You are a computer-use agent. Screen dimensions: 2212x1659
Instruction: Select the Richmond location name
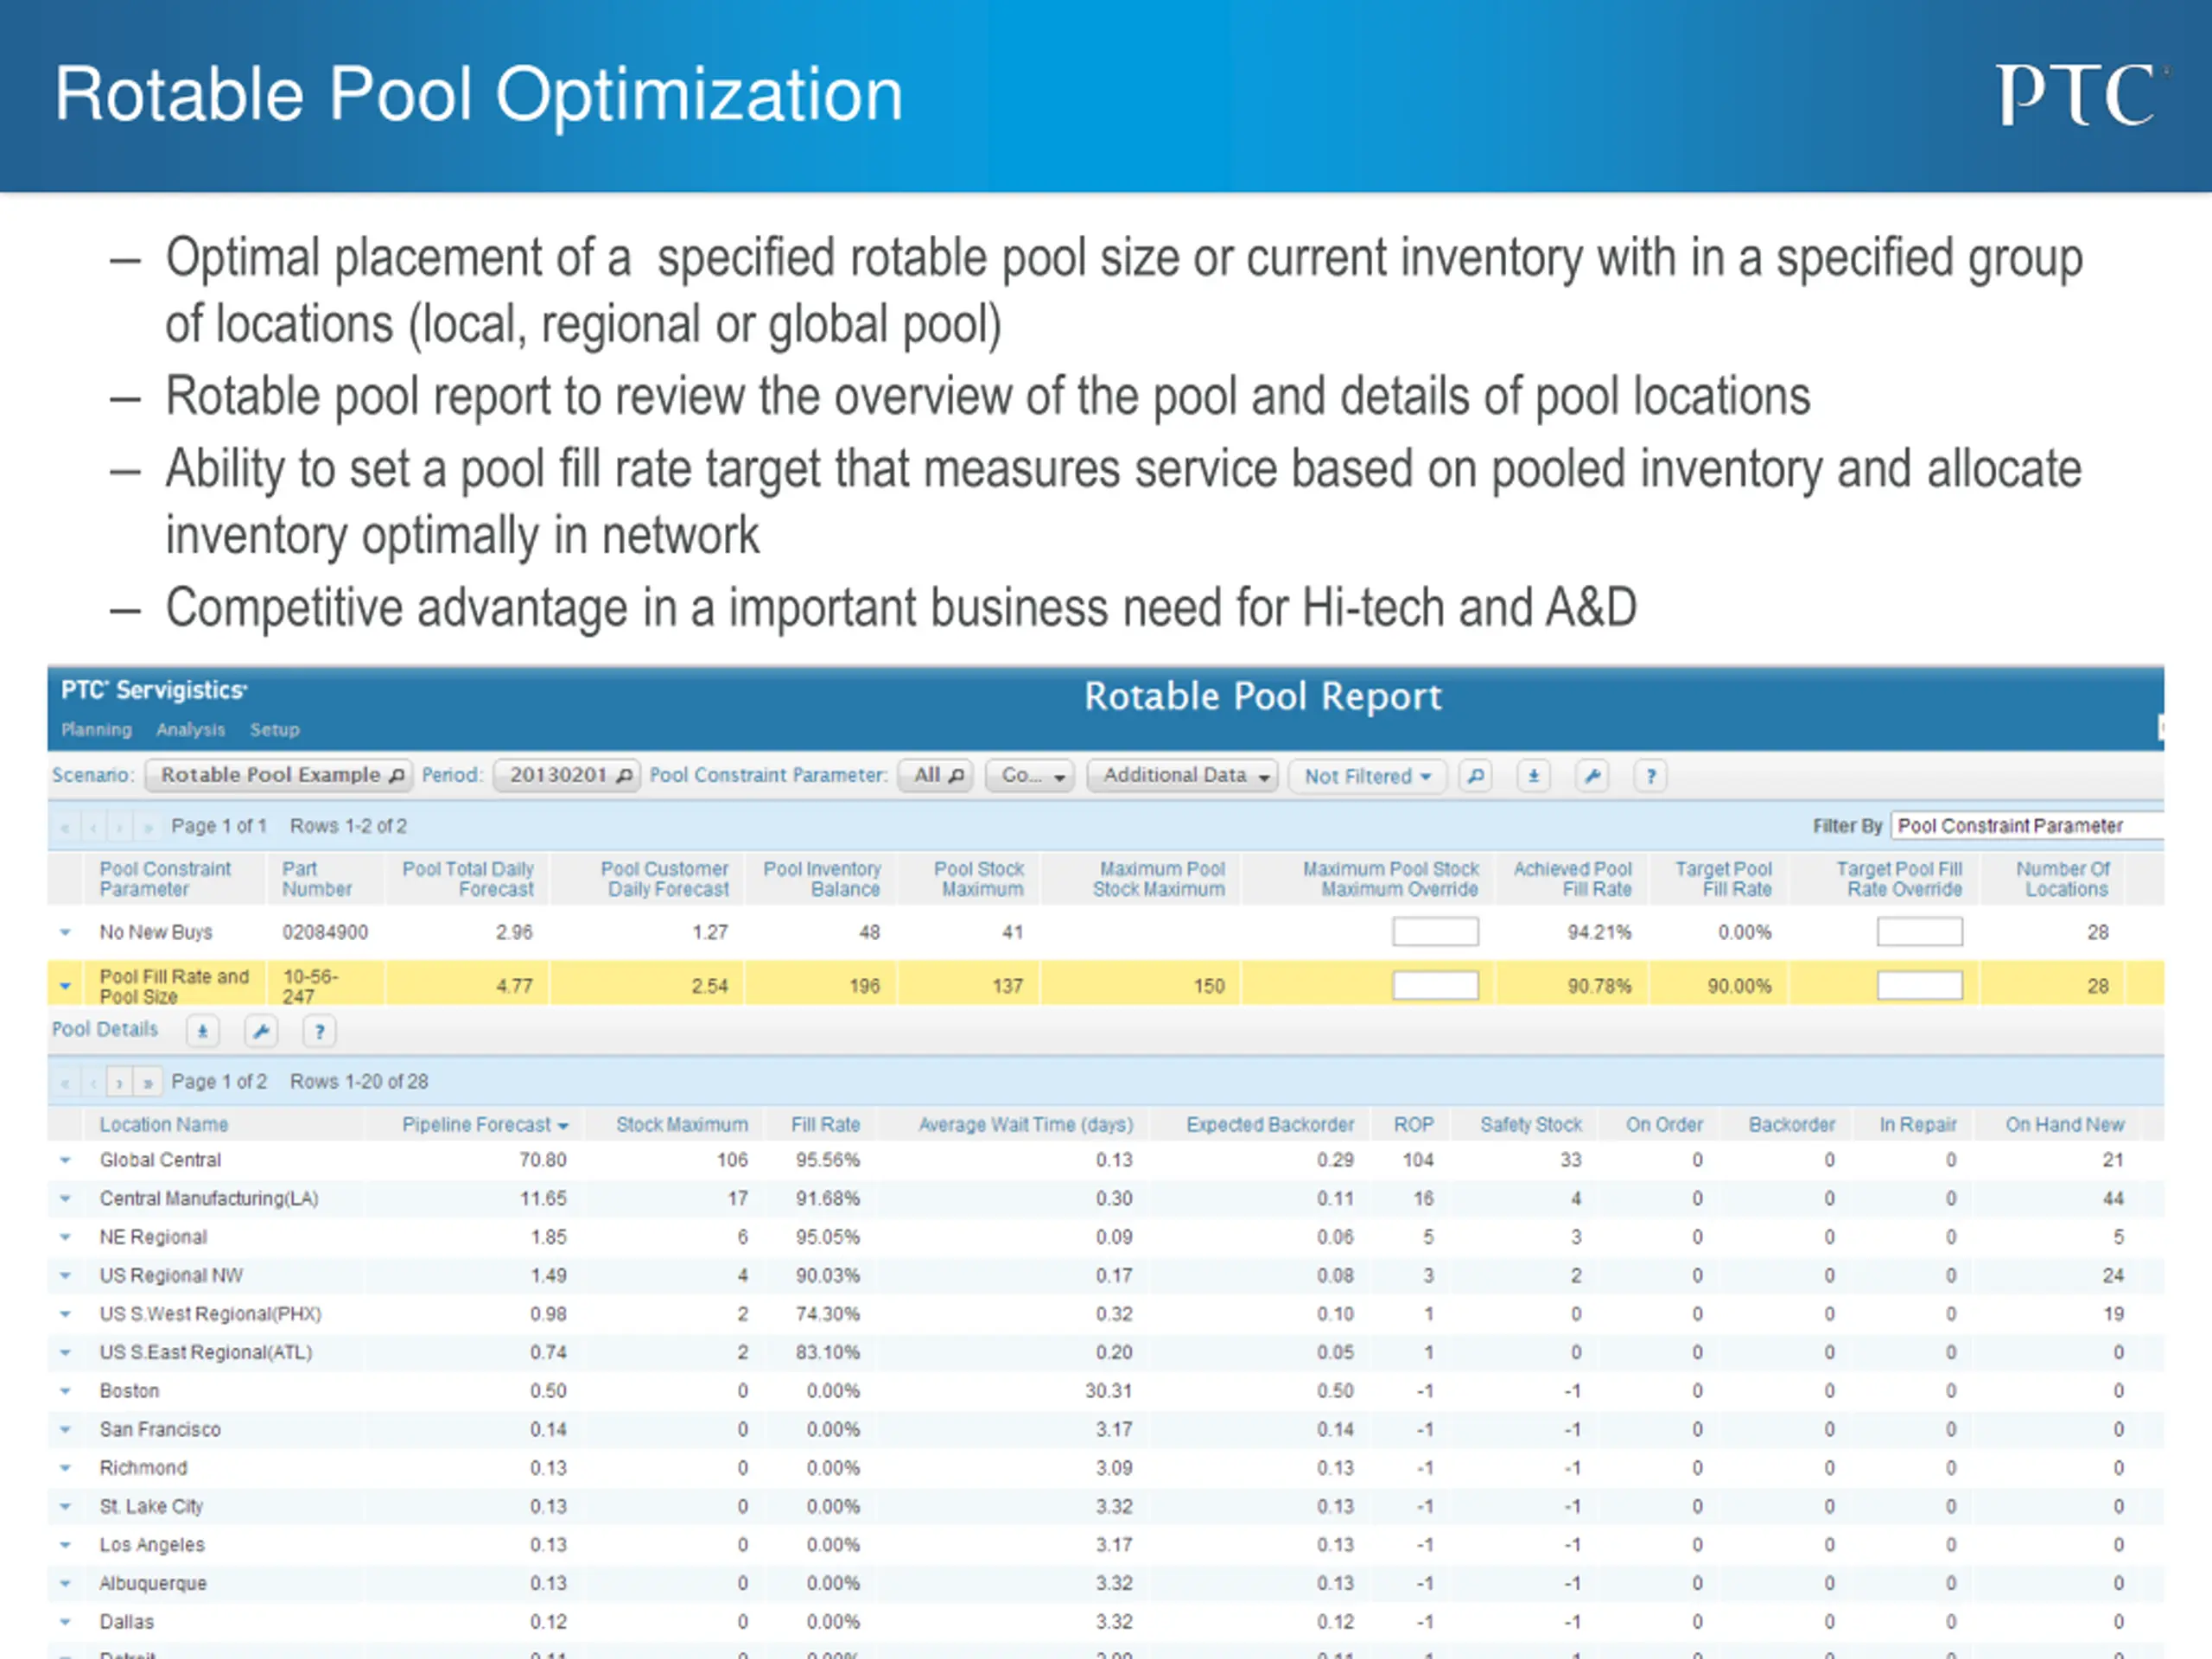pos(143,1468)
